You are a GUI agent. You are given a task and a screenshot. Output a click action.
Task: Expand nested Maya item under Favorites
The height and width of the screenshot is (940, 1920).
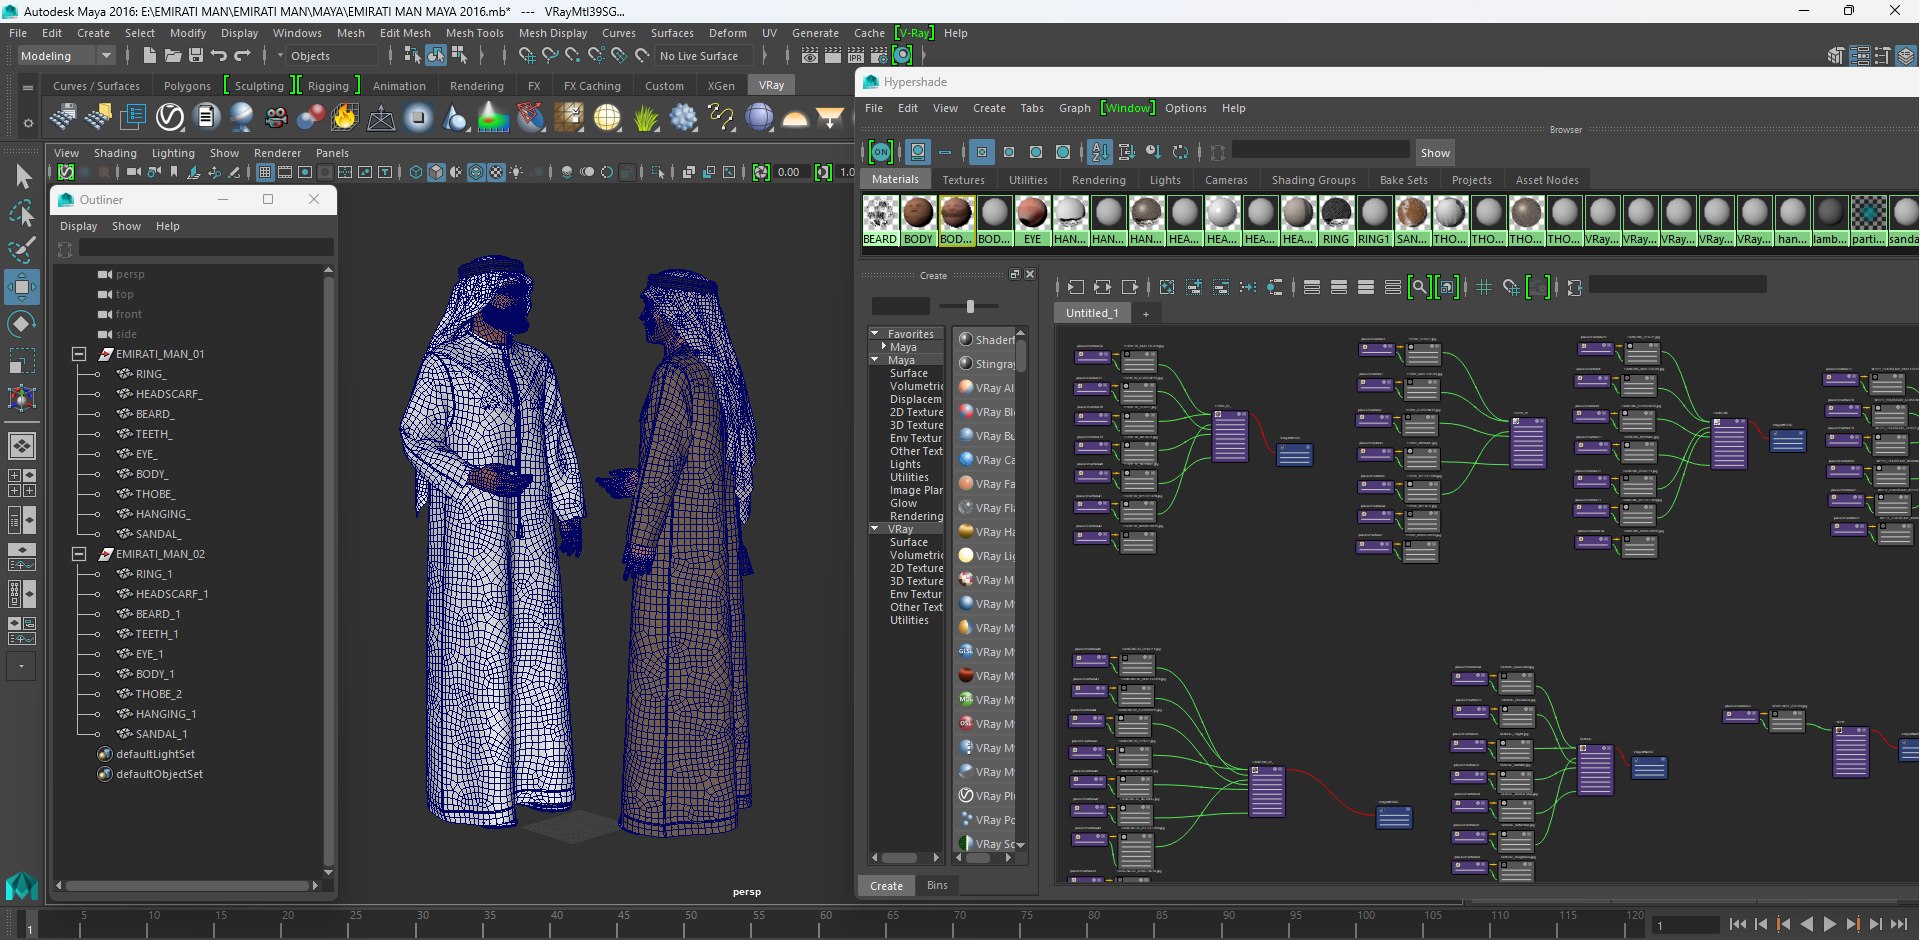point(884,347)
